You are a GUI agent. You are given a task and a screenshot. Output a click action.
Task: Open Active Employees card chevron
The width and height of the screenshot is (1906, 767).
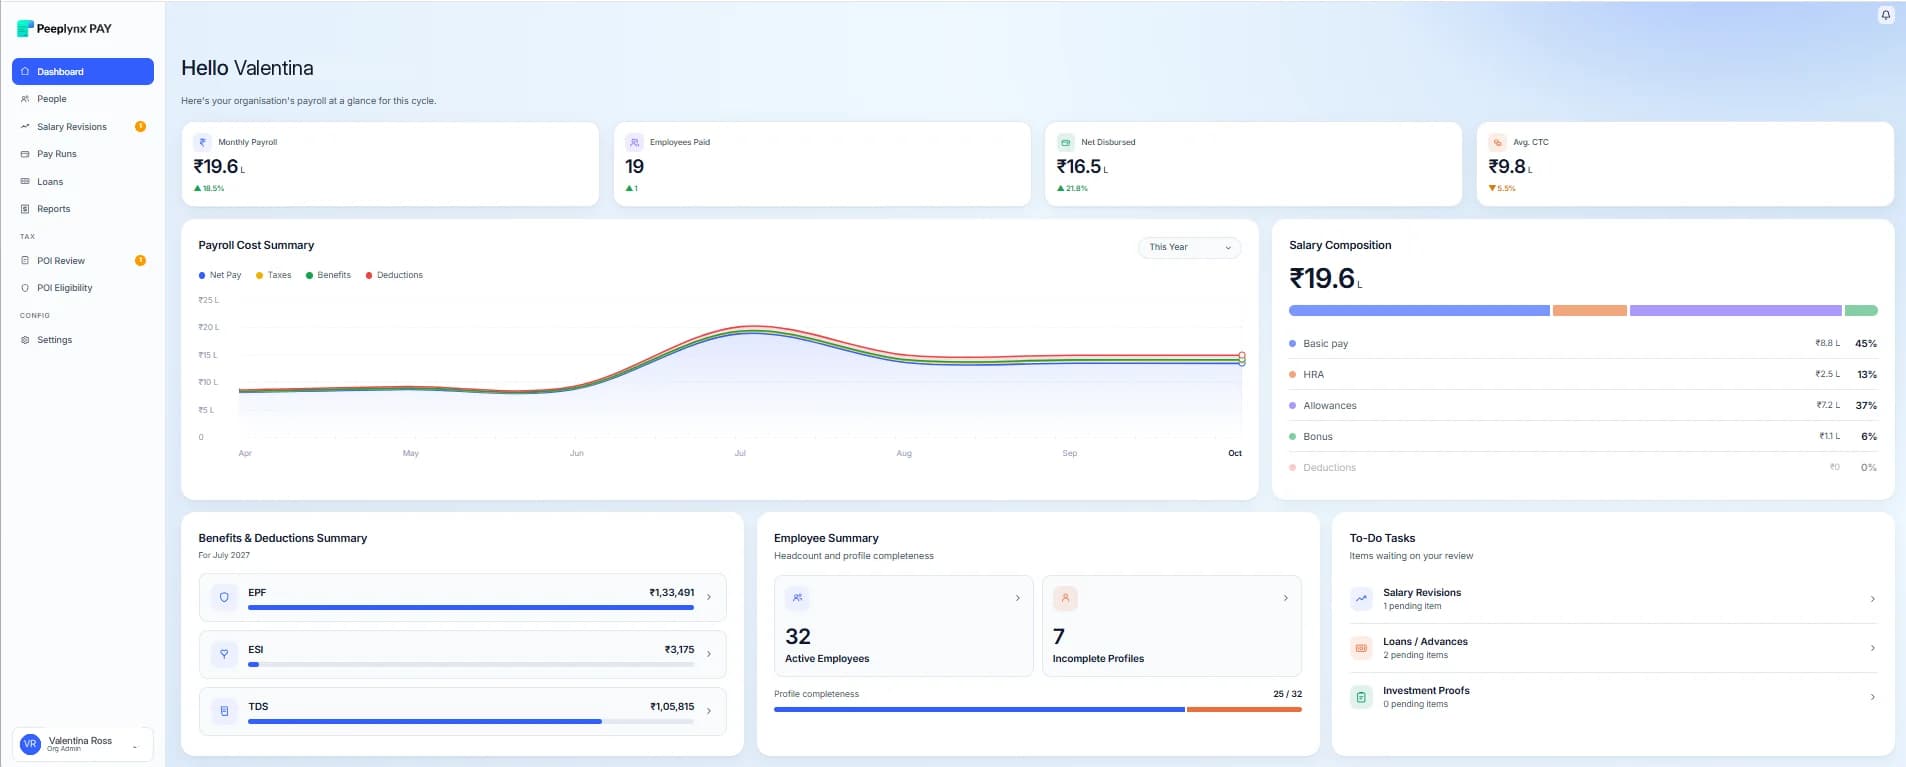[1018, 598]
